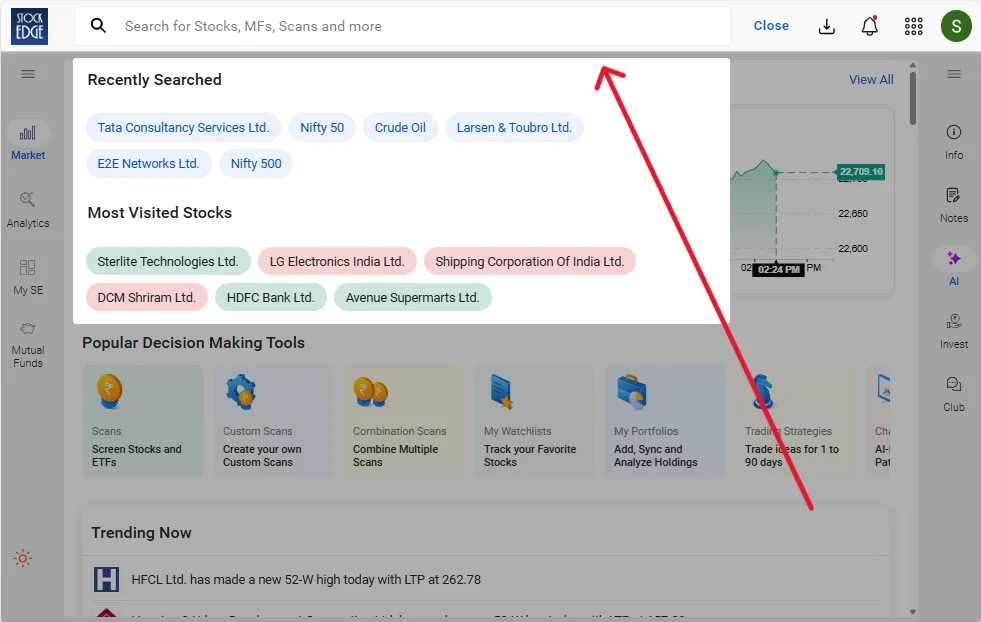Open HFCL Ltd. 52-W high news
Image resolution: width=981 pixels, height=622 pixels.
306,579
